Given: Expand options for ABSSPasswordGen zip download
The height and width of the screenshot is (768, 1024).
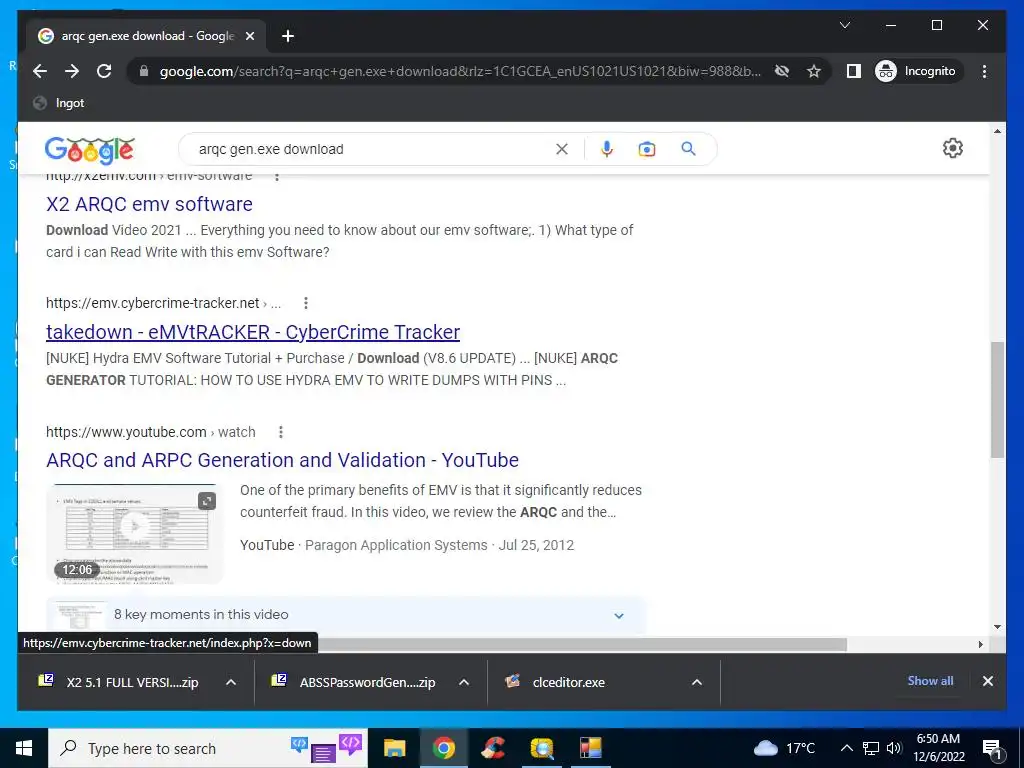Looking at the screenshot, I should 464,682.
